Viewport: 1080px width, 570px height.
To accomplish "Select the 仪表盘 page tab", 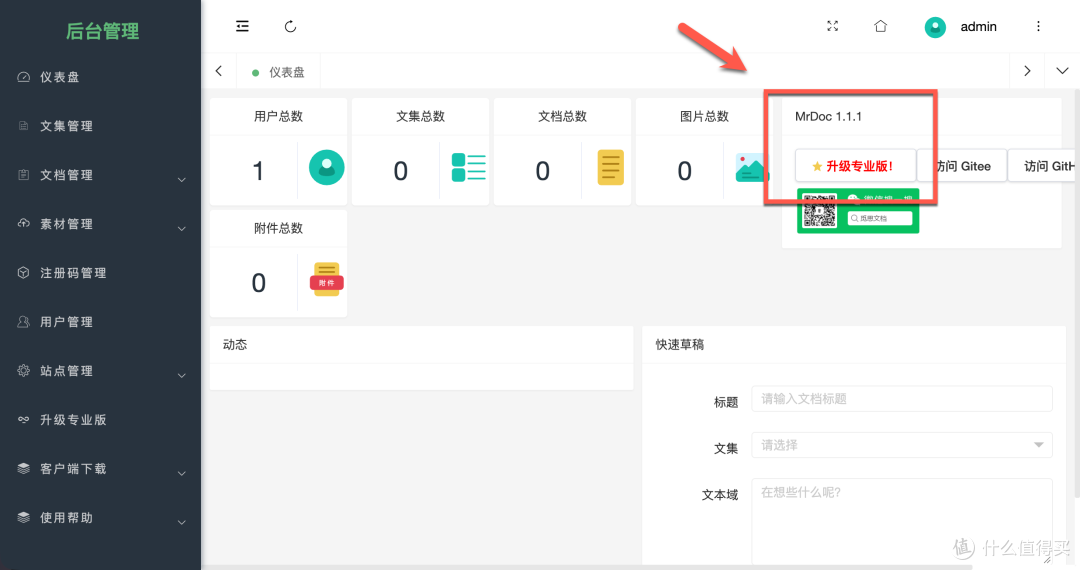I will point(279,72).
